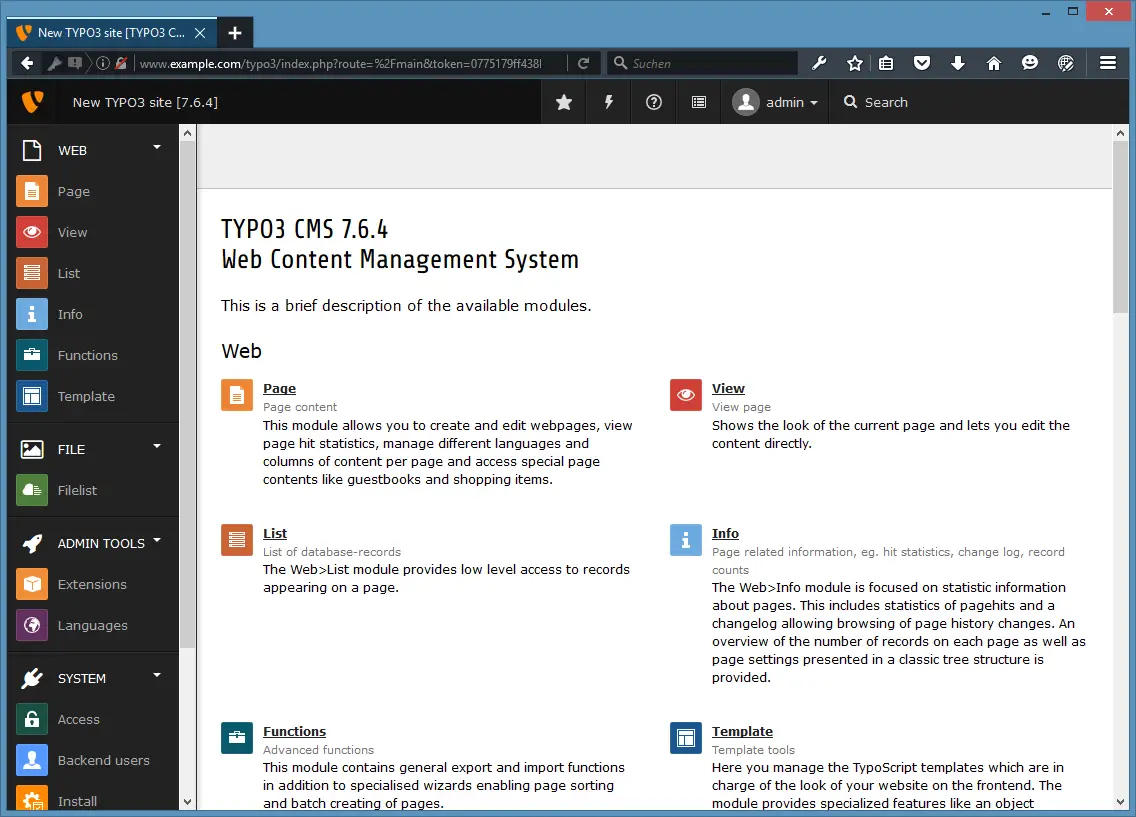Screen dimensions: 1136x817
Task: Select the New TYPO3 site browser tab
Action: (112, 33)
